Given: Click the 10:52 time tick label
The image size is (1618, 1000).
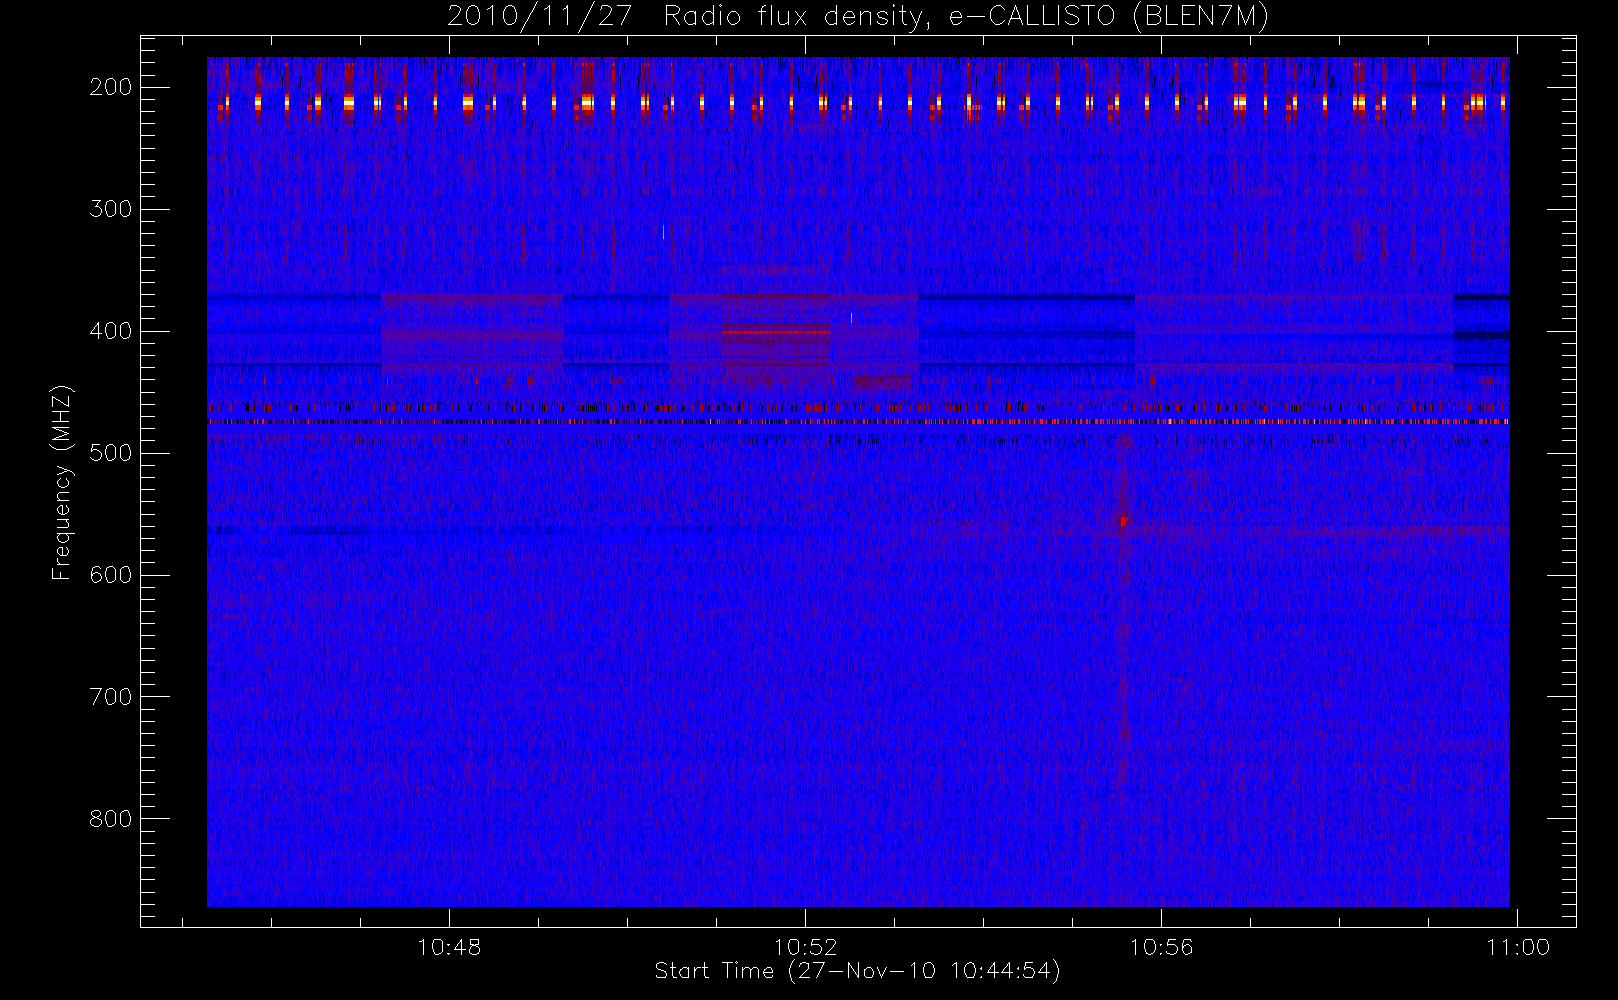Looking at the screenshot, I should (x=805, y=947).
